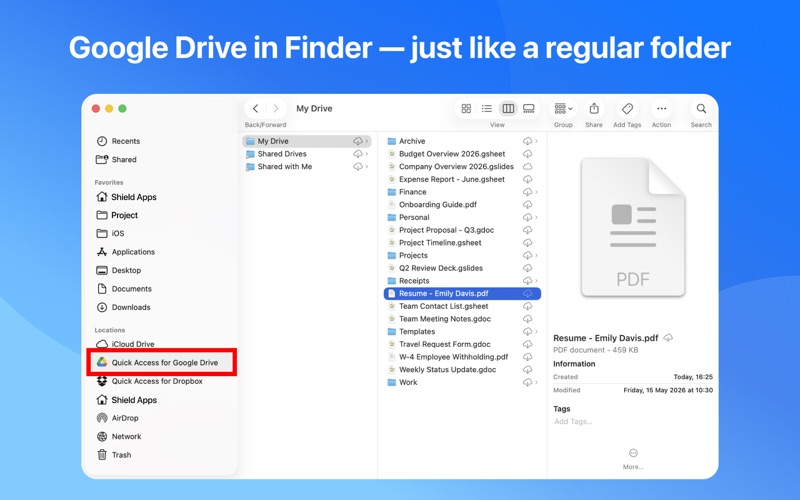Expand the Shared Drives chevron

[x=367, y=154]
